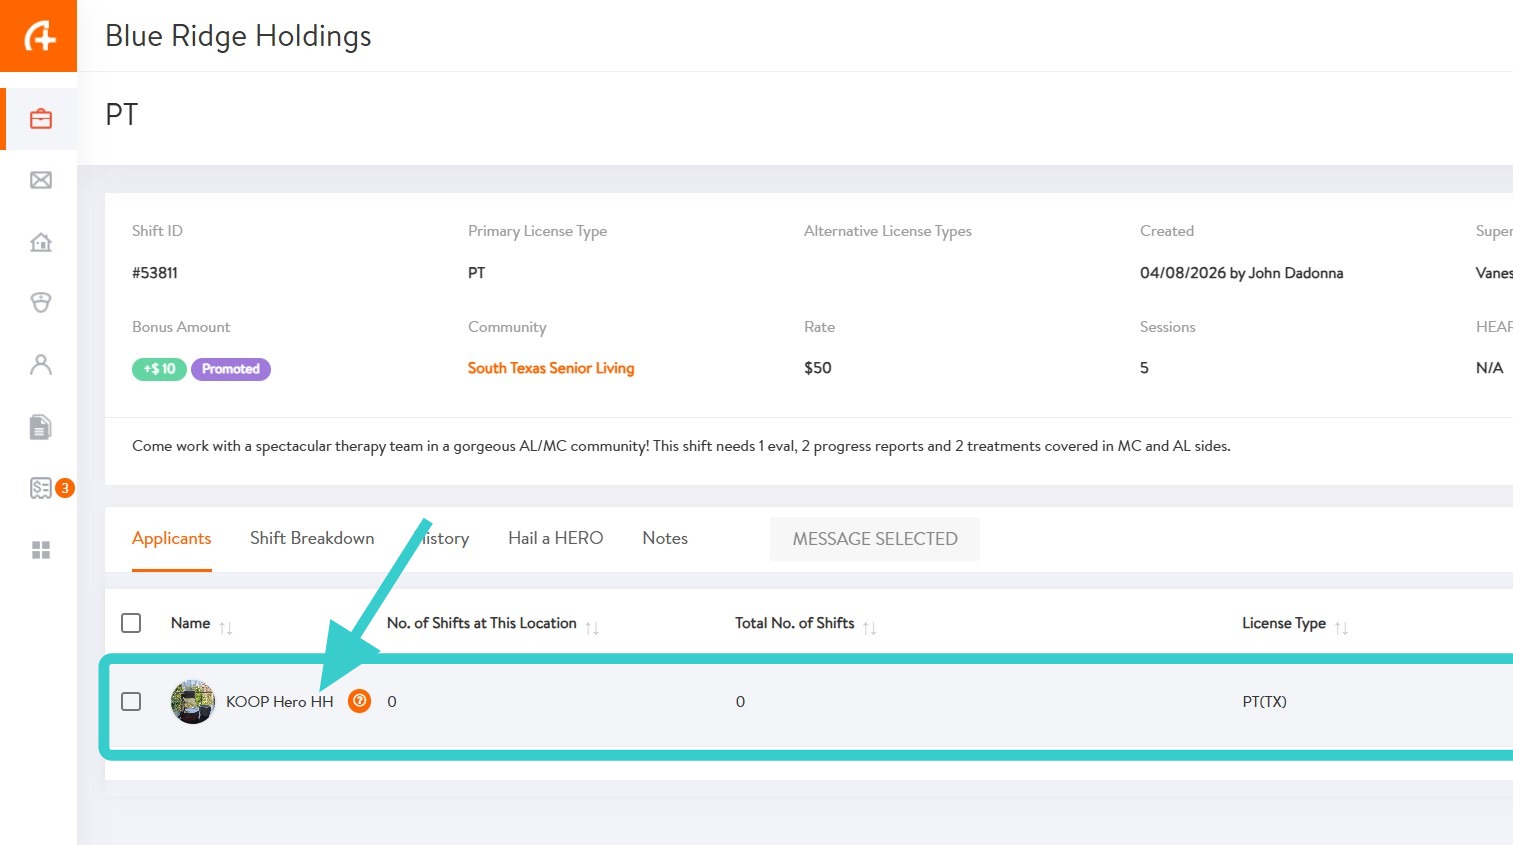This screenshot has height=845, width=1513.
Task: Click the KOOP Hero HH avatar thumbnail
Action: pyautogui.click(x=193, y=701)
